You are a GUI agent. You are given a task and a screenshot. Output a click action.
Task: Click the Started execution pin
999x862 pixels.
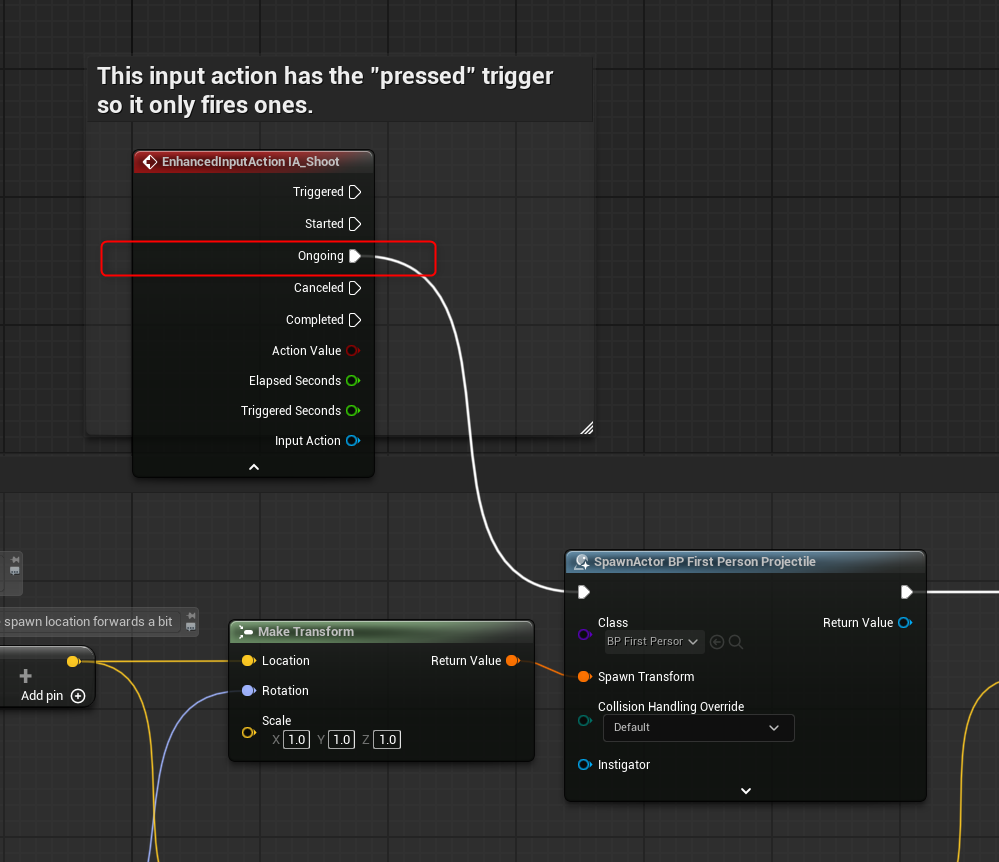(x=356, y=224)
